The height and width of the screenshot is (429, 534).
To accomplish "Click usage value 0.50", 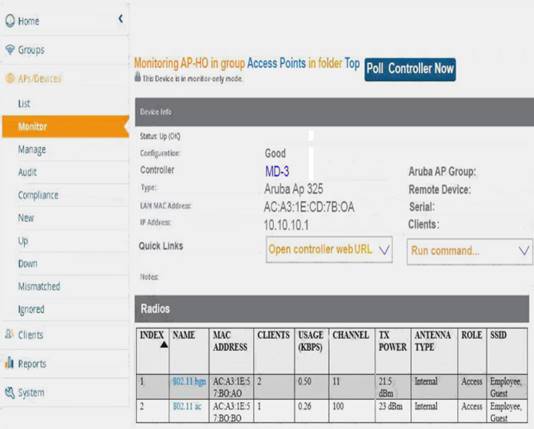I will pyautogui.click(x=304, y=381).
